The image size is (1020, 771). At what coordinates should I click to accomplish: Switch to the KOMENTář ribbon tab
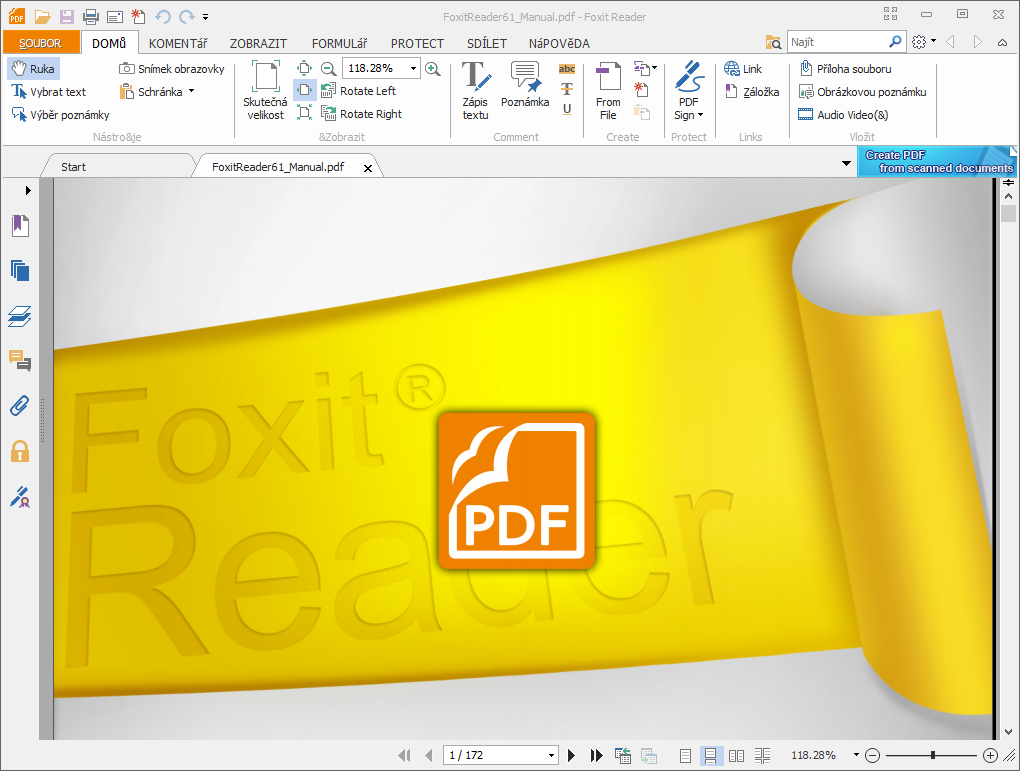point(178,43)
